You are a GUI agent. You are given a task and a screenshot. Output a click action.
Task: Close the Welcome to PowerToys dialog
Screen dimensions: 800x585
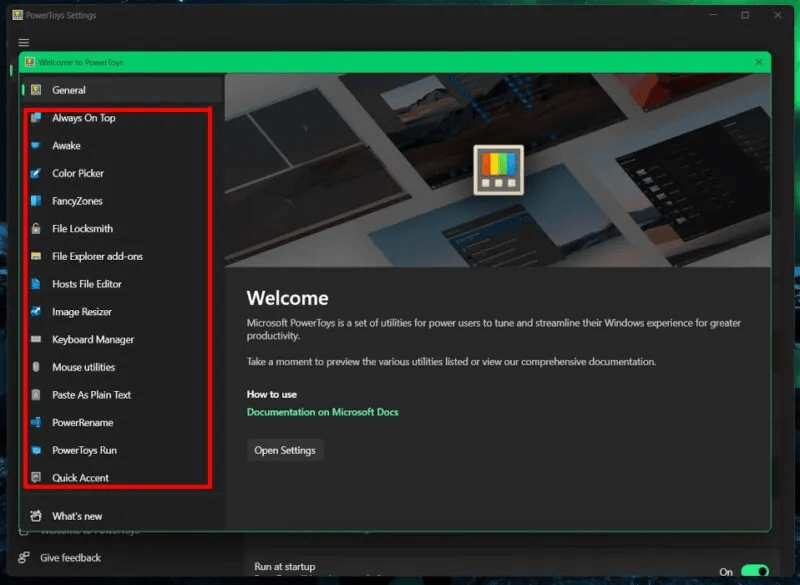(x=759, y=62)
